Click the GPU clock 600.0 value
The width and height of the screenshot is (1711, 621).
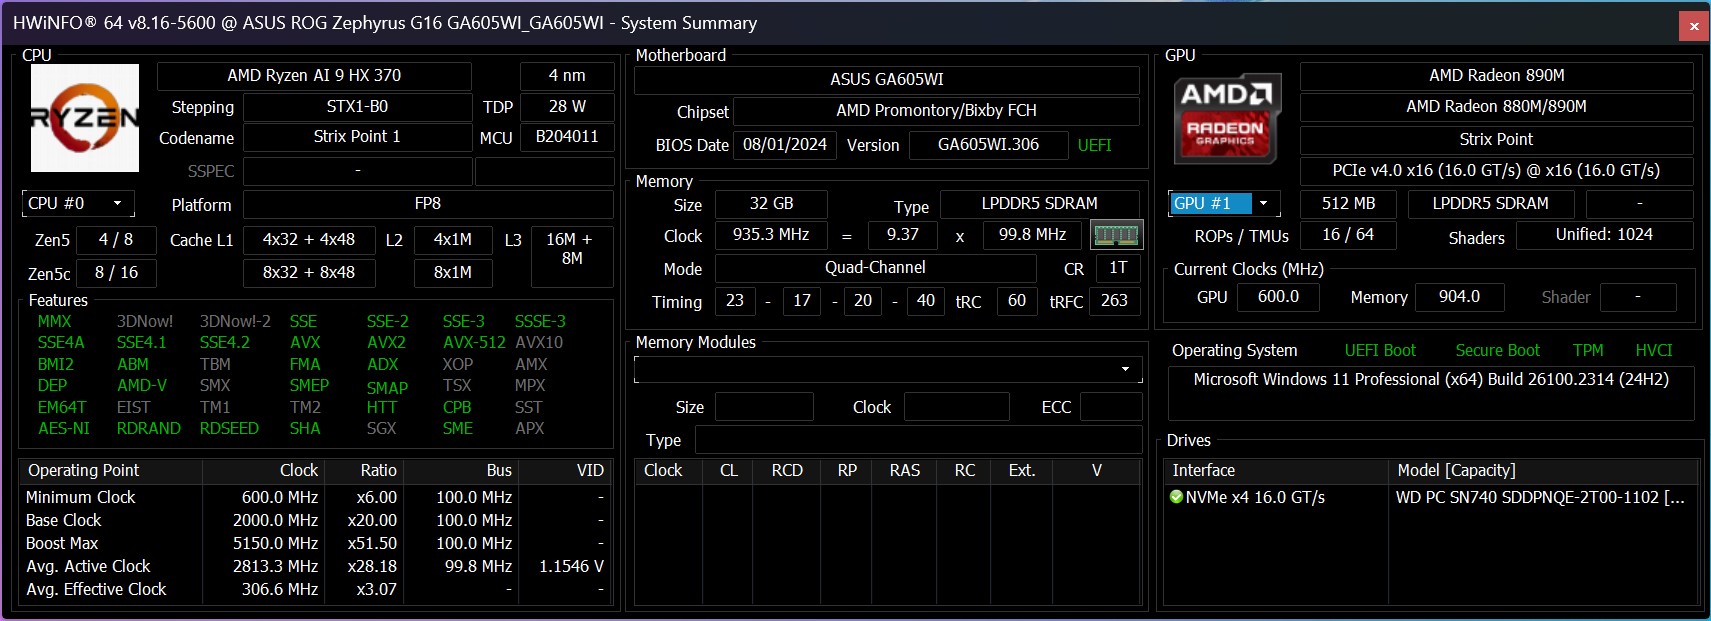[x=1278, y=297]
